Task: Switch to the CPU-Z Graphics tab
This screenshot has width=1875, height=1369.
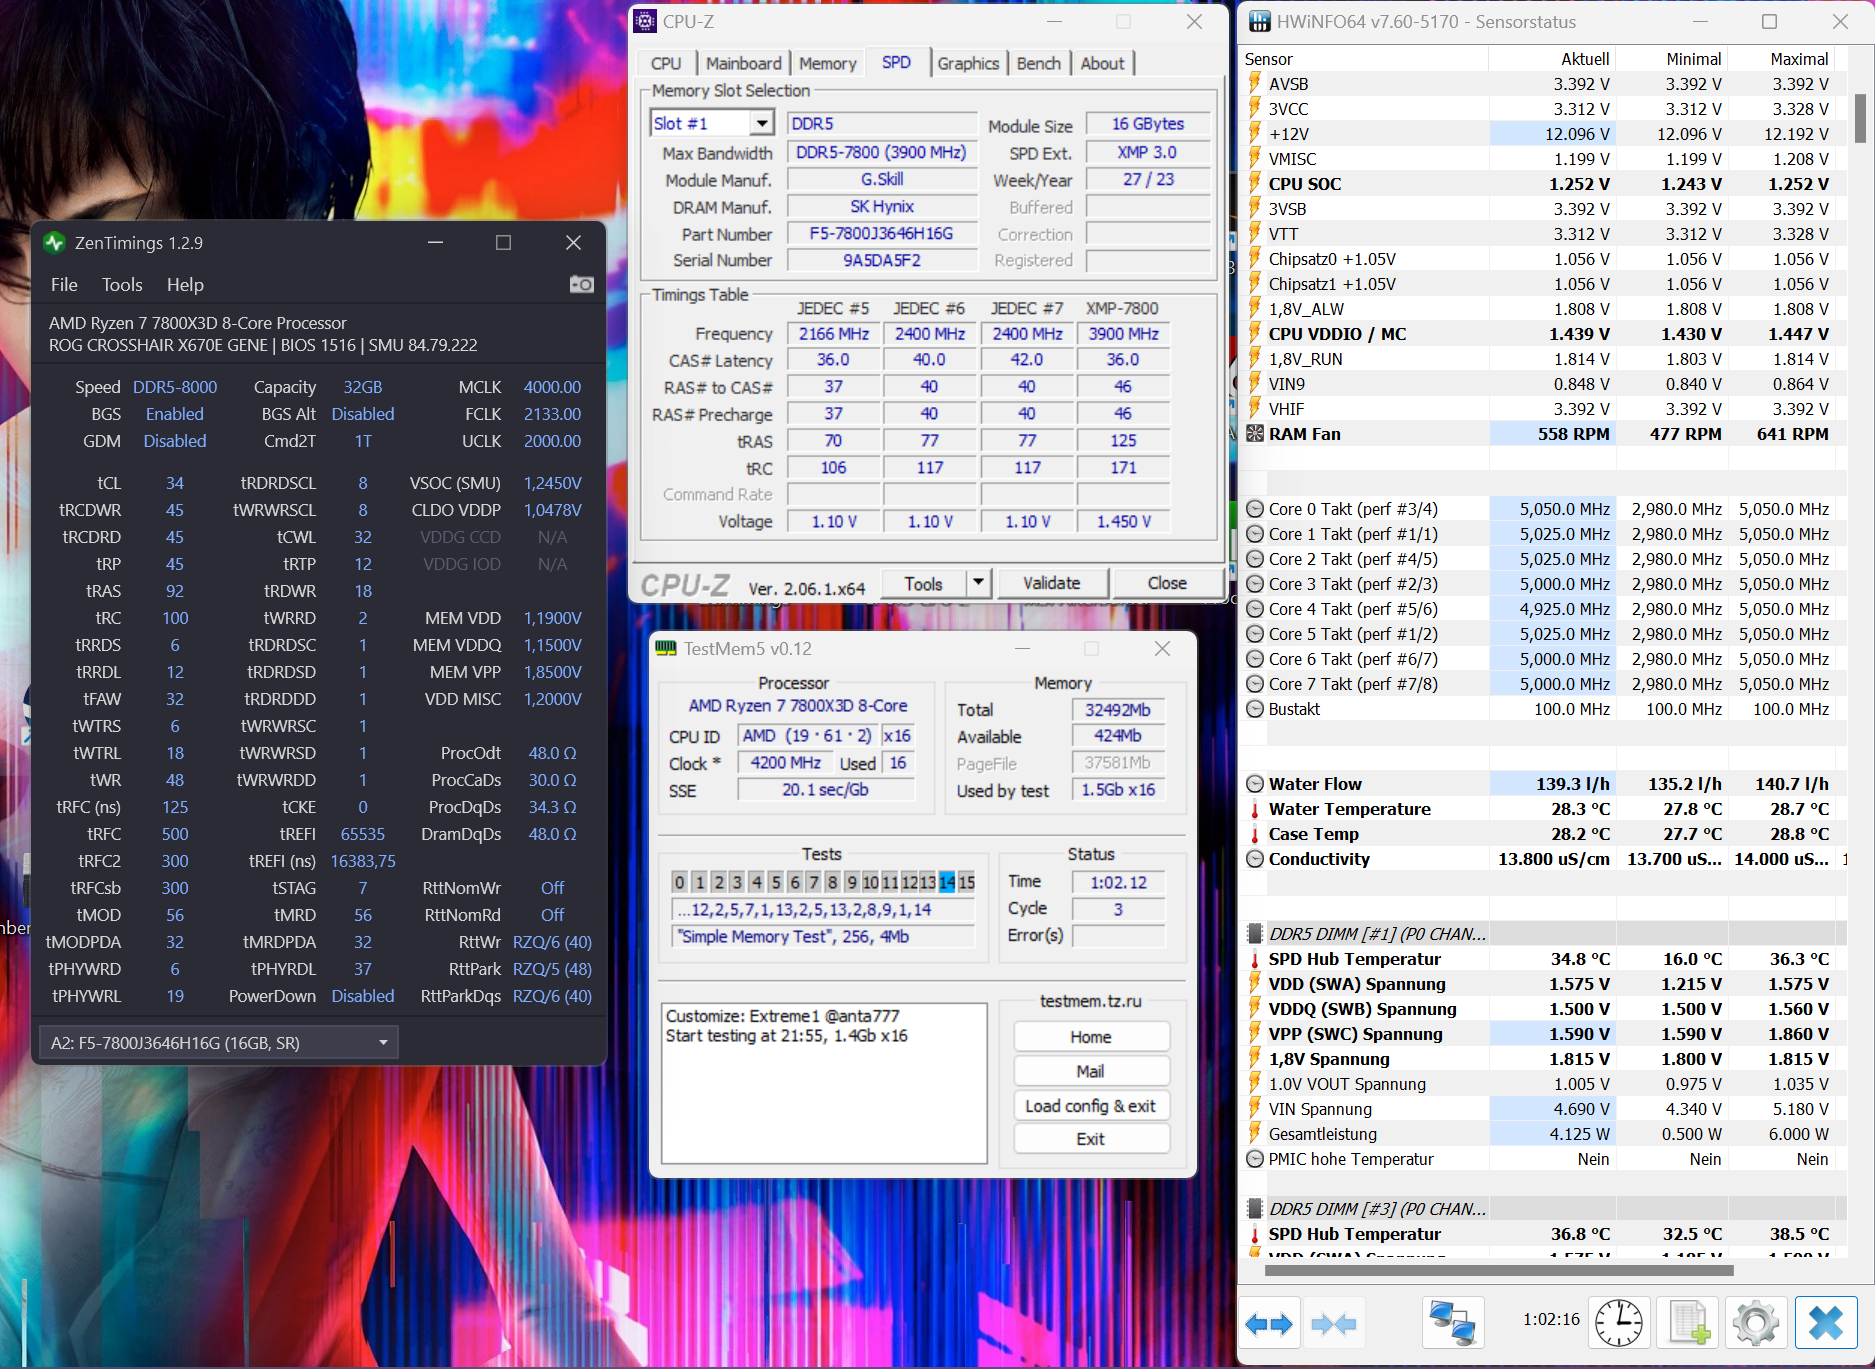Action: pyautogui.click(x=968, y=63)
